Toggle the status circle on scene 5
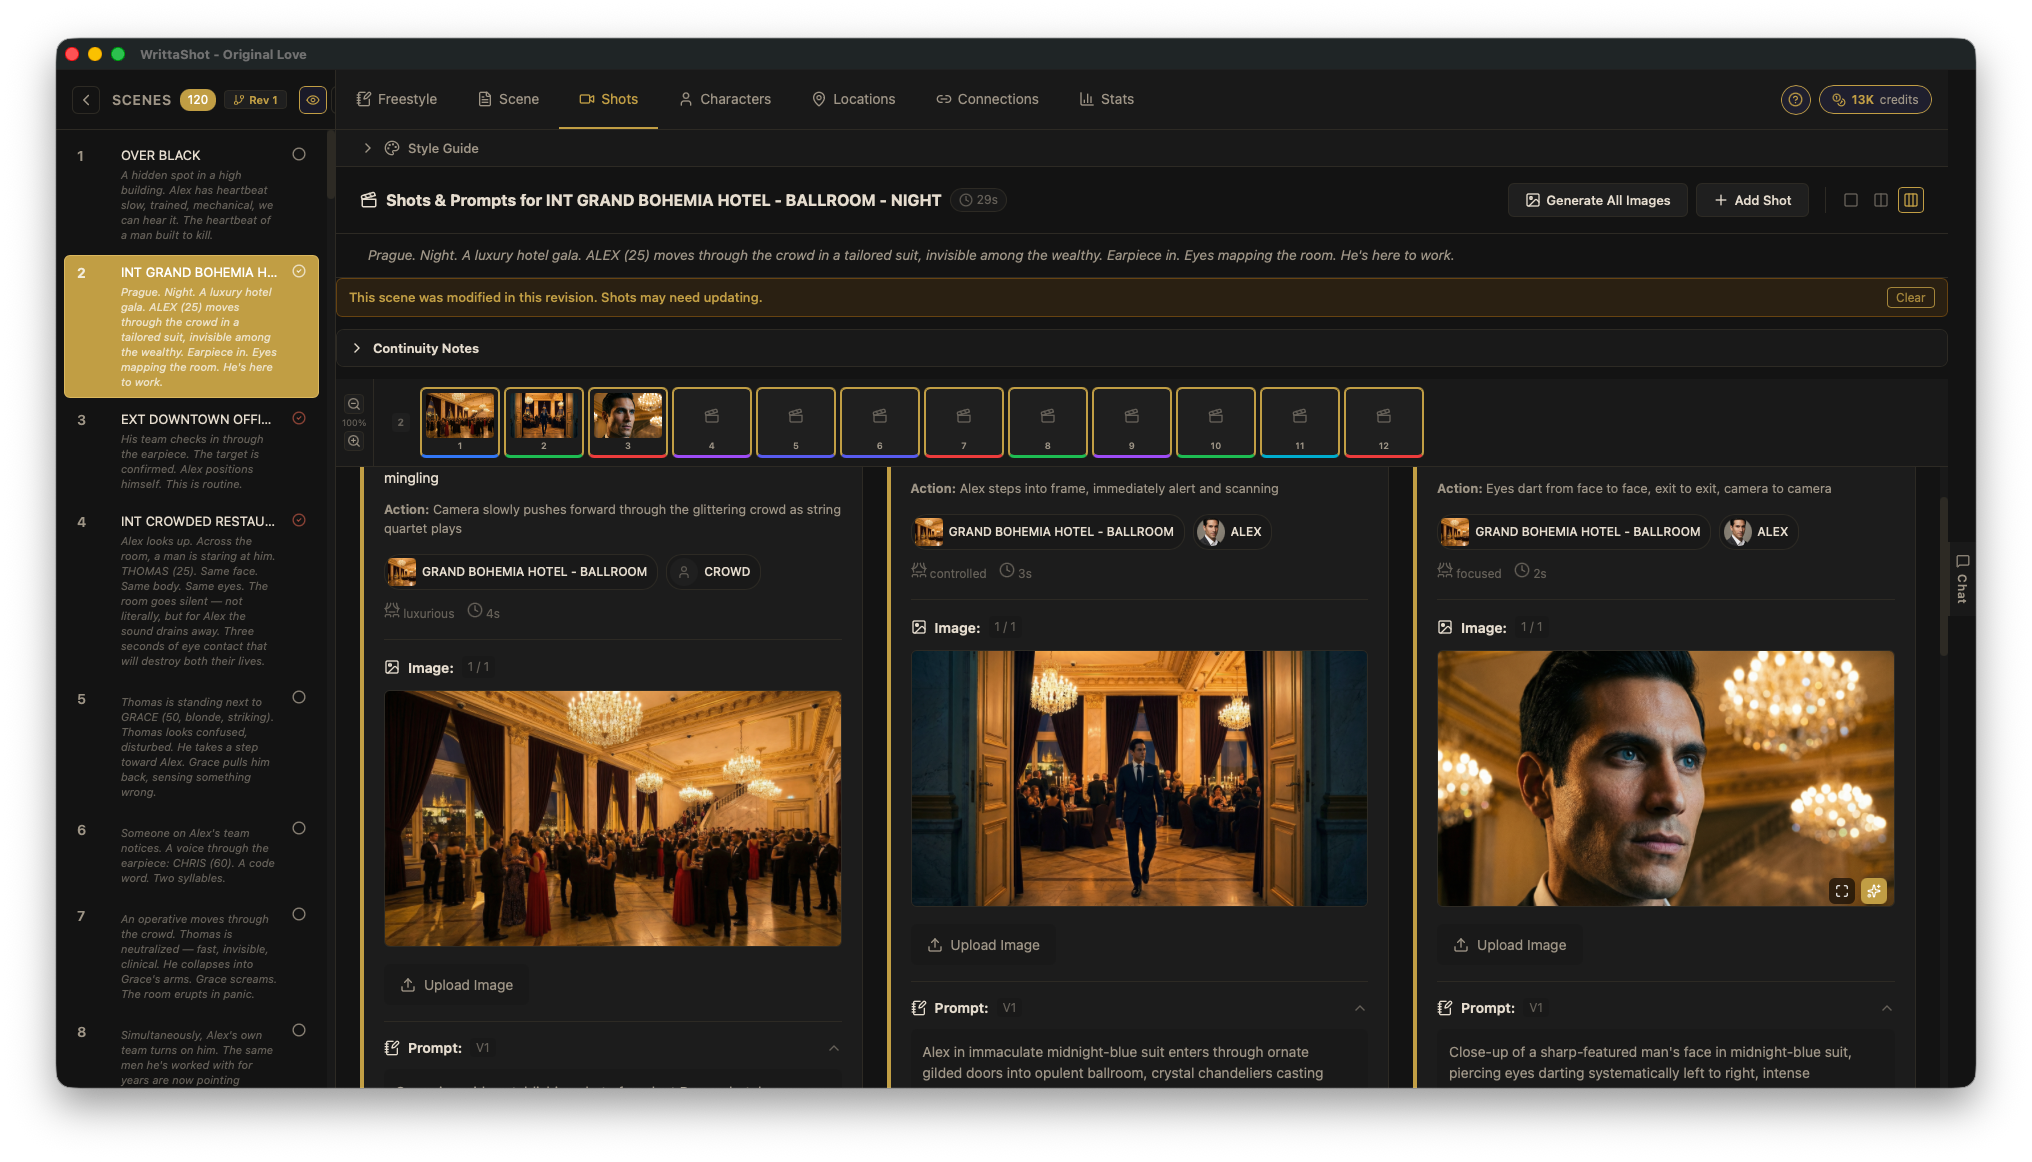The image size is (2032, 1162). (x=299, y=697)
